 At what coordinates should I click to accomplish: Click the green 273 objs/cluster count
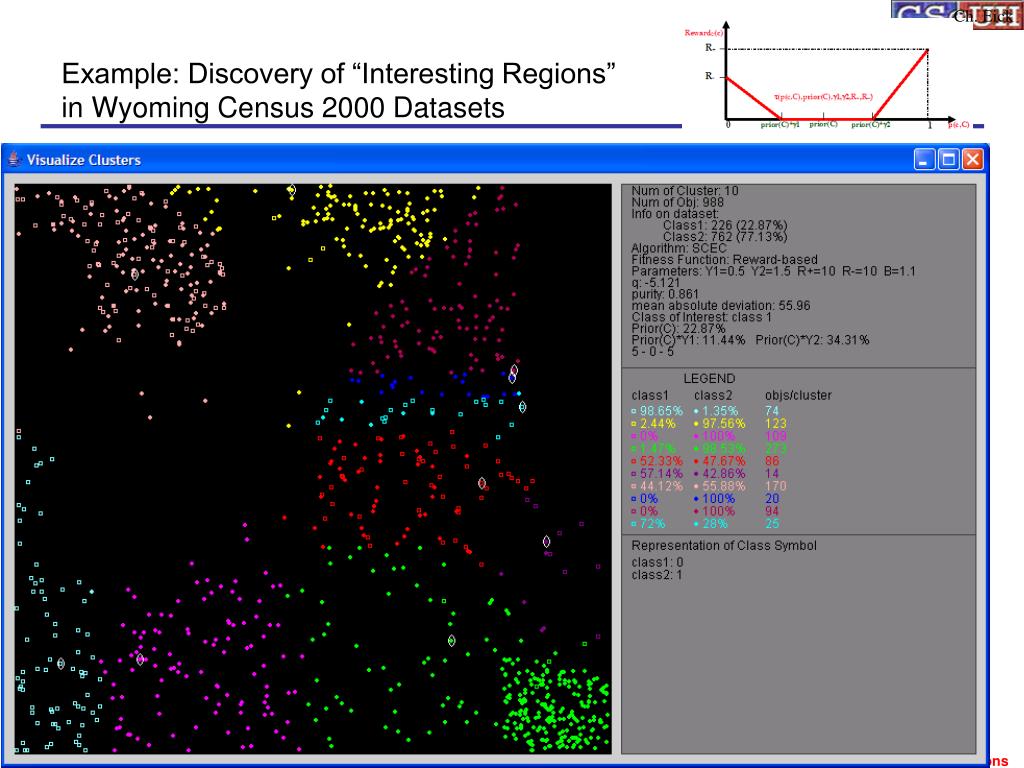click(x=776, y=449)
